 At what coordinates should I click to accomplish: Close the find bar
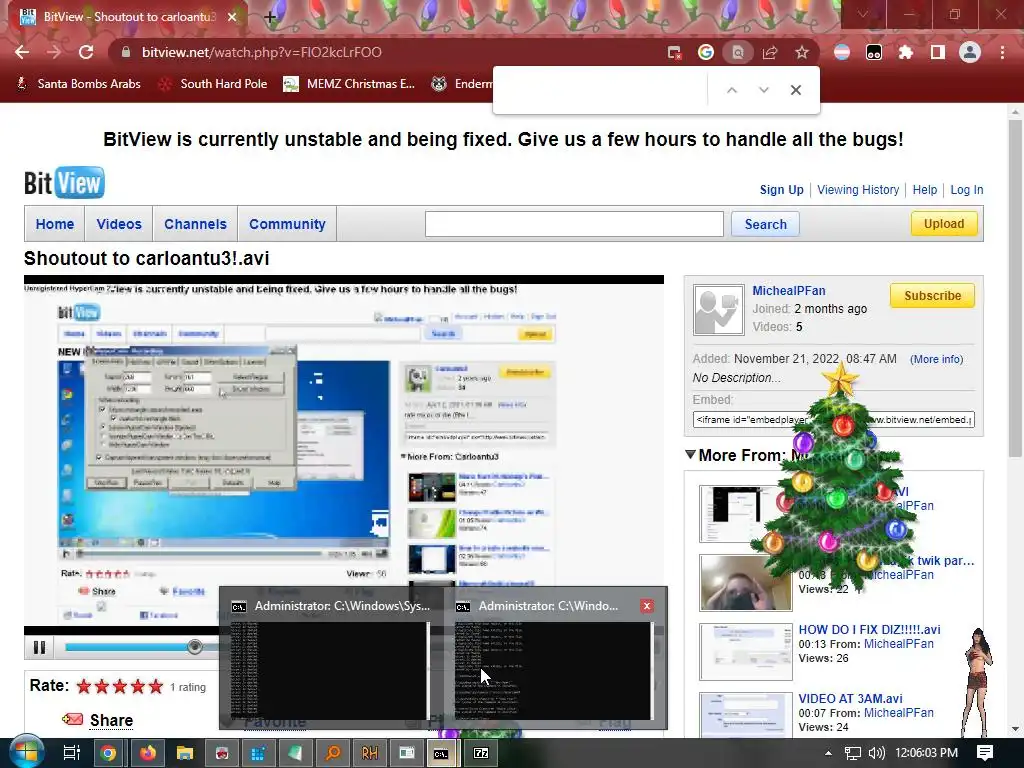tap(795, 90)
